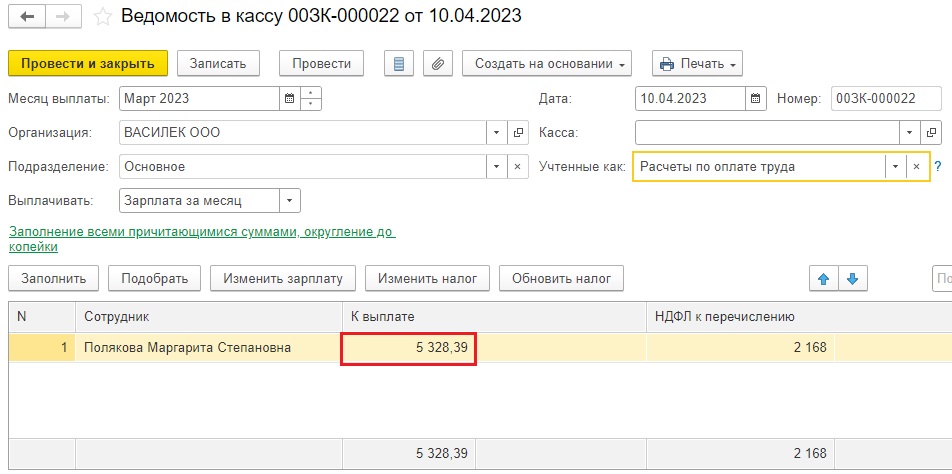Open ВАСИЛЕК ООО organization card icon
The height and width of the screenshot is (474, 952).
tap(518, 132)
